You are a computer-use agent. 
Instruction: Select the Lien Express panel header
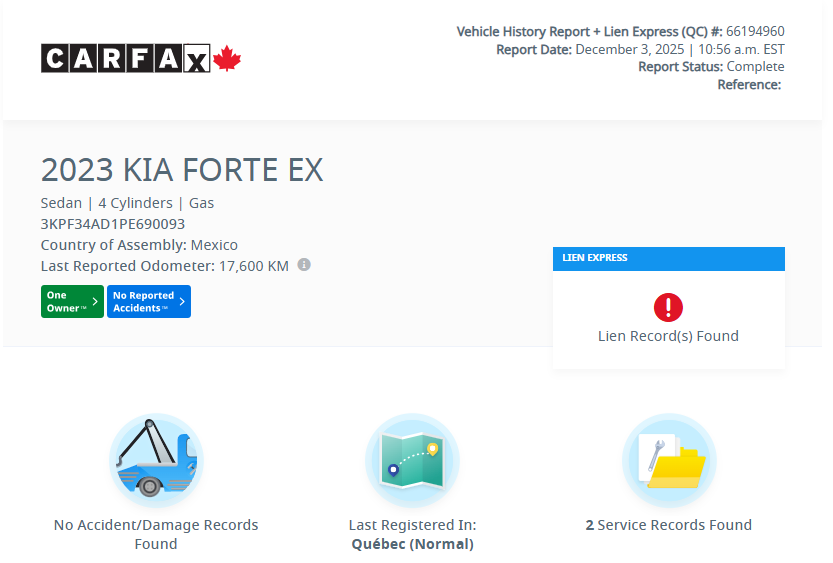pos(668,258)
